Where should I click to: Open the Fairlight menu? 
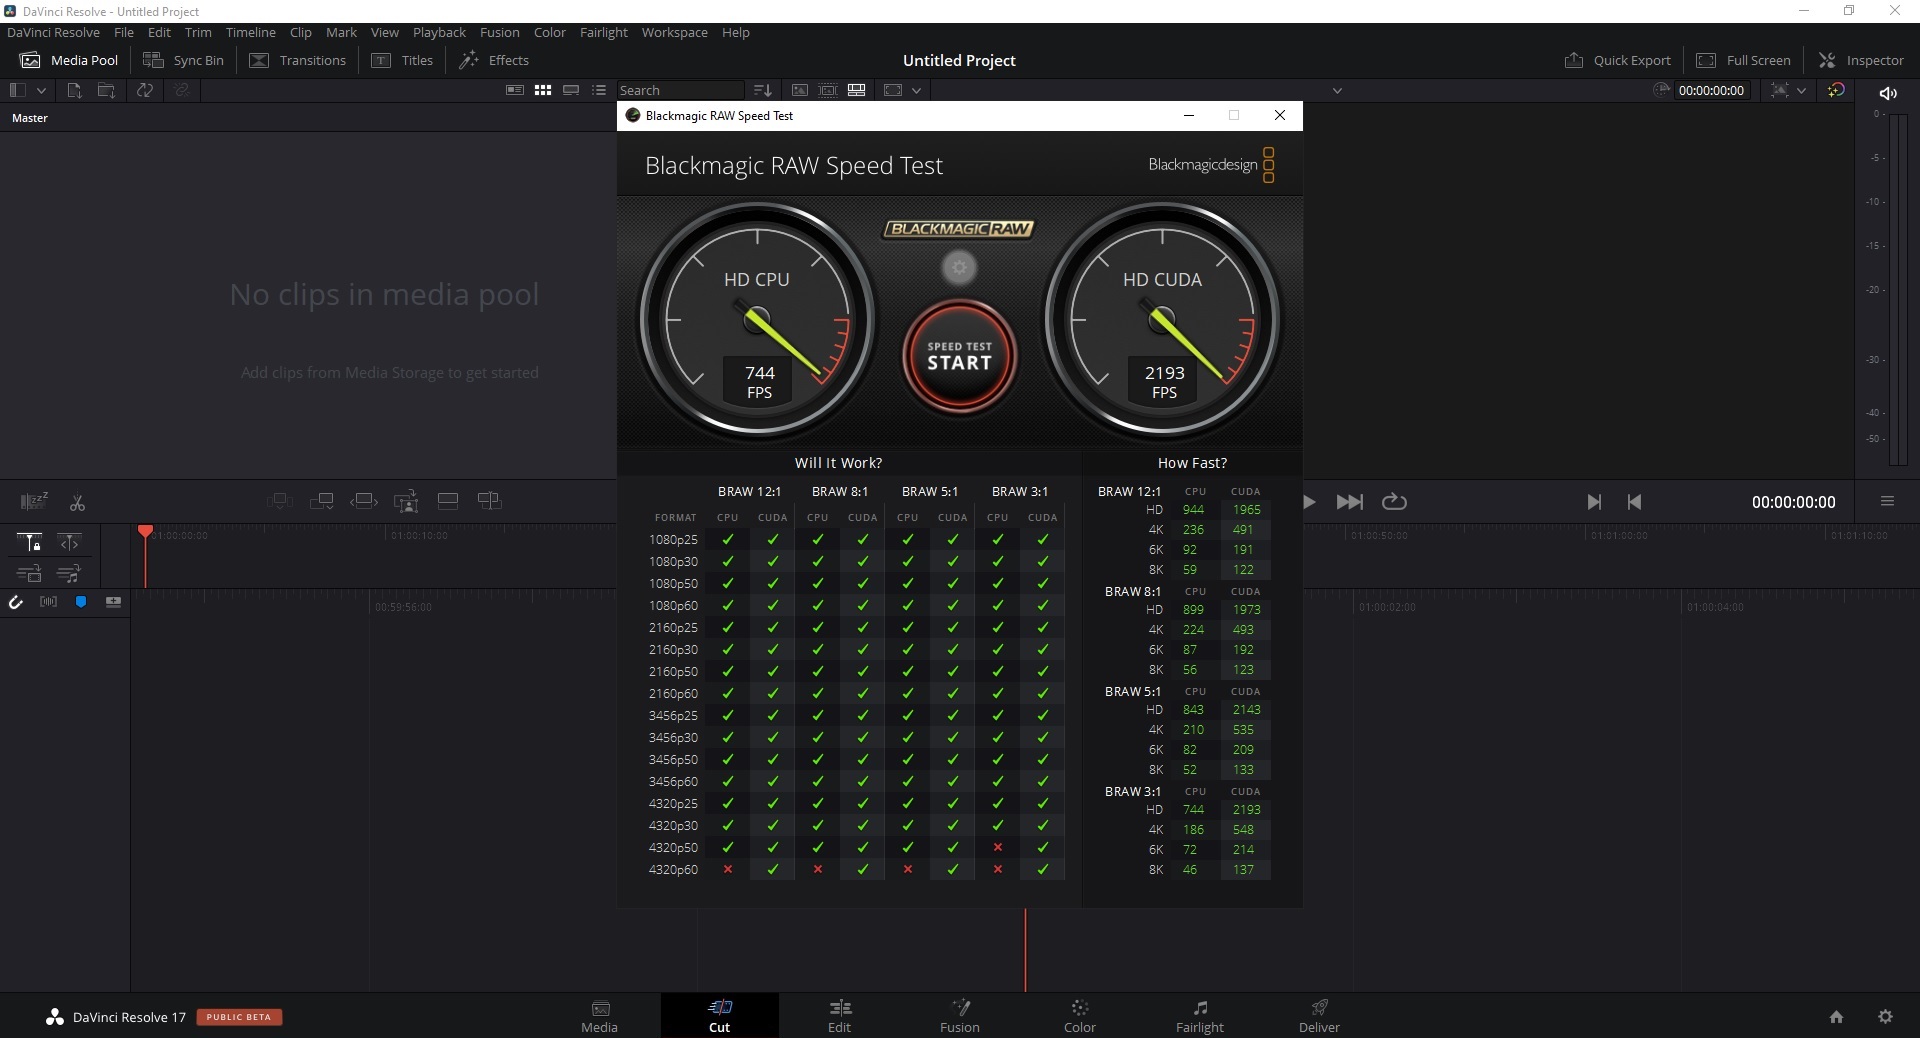[x=603, y=32]
